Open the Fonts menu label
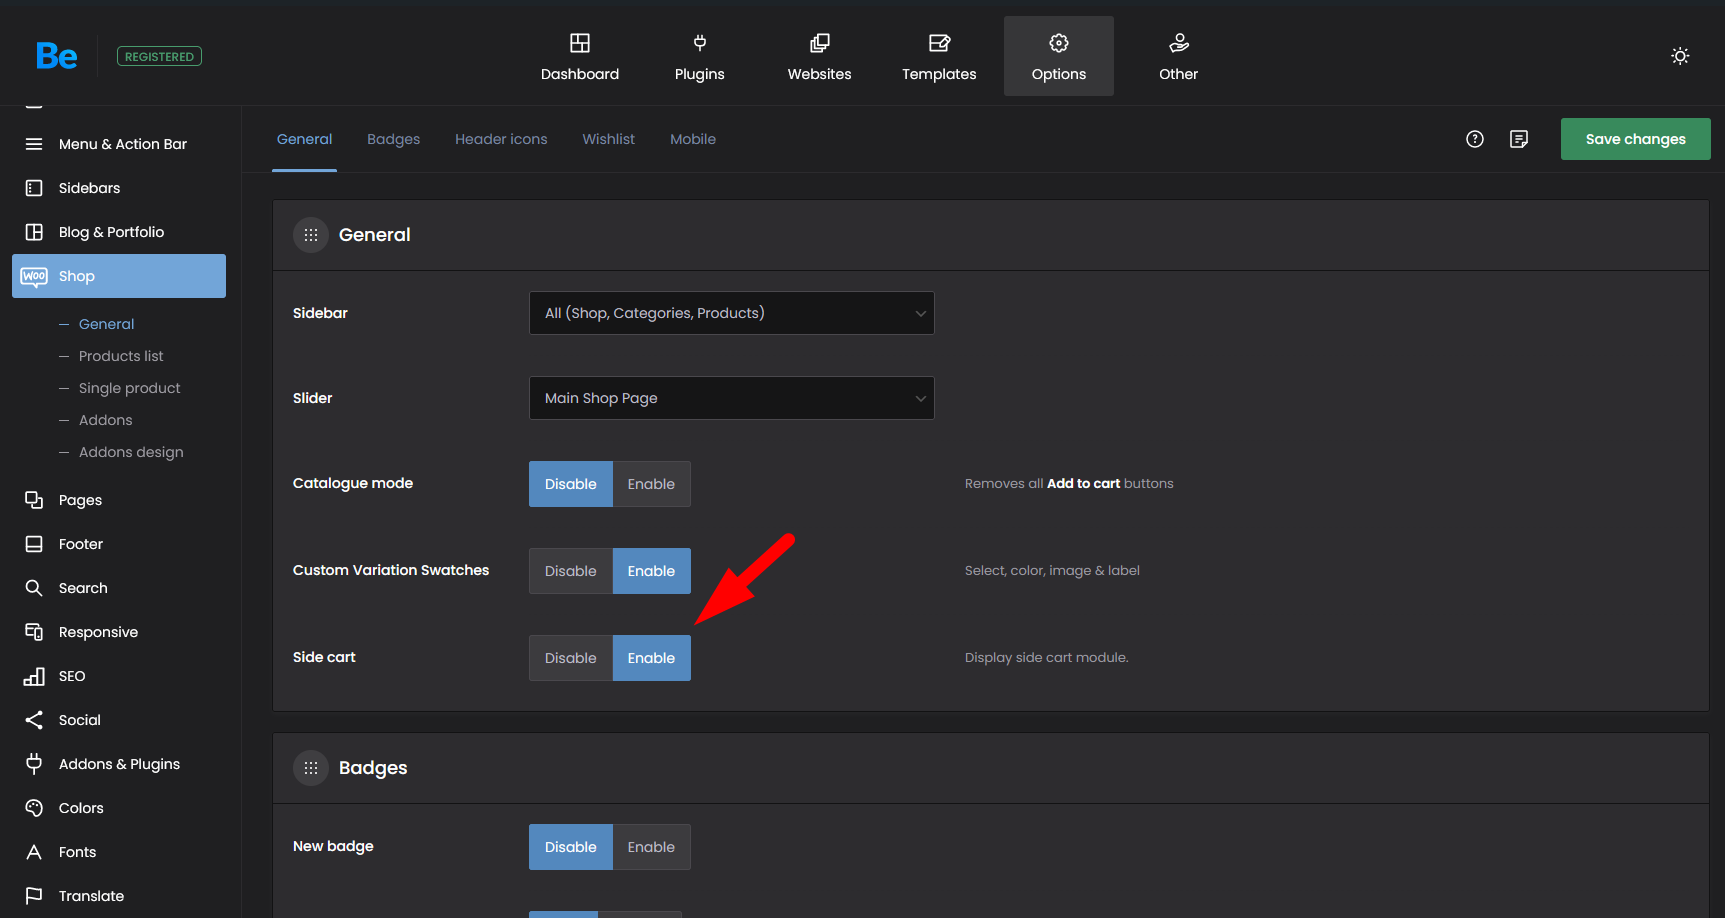 77,852
